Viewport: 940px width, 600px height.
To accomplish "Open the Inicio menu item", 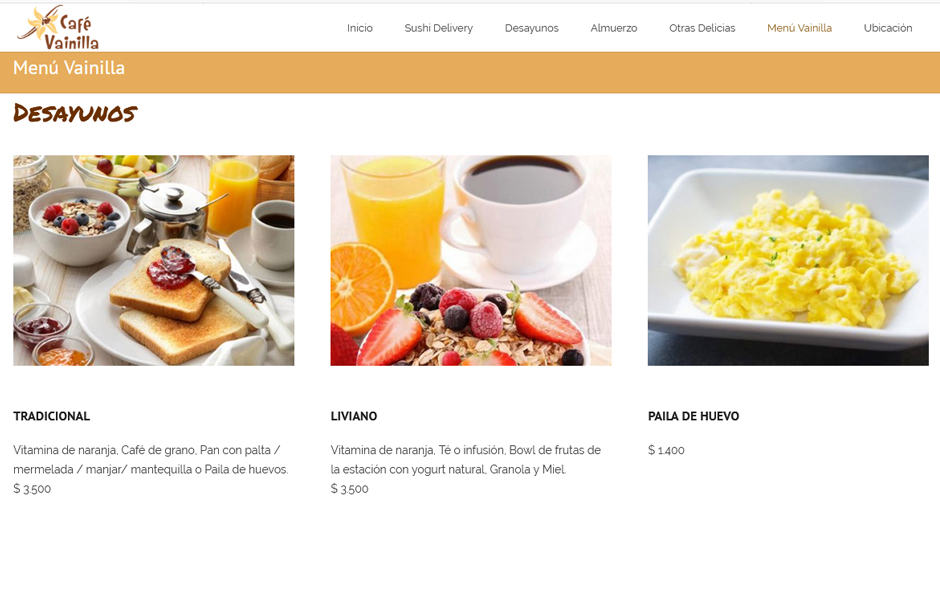I will point(360,28).
